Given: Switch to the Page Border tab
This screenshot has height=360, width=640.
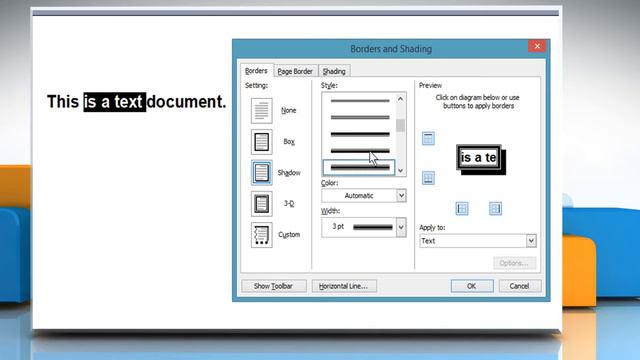Looking at the screenshot, I should [x=295, y=71].
